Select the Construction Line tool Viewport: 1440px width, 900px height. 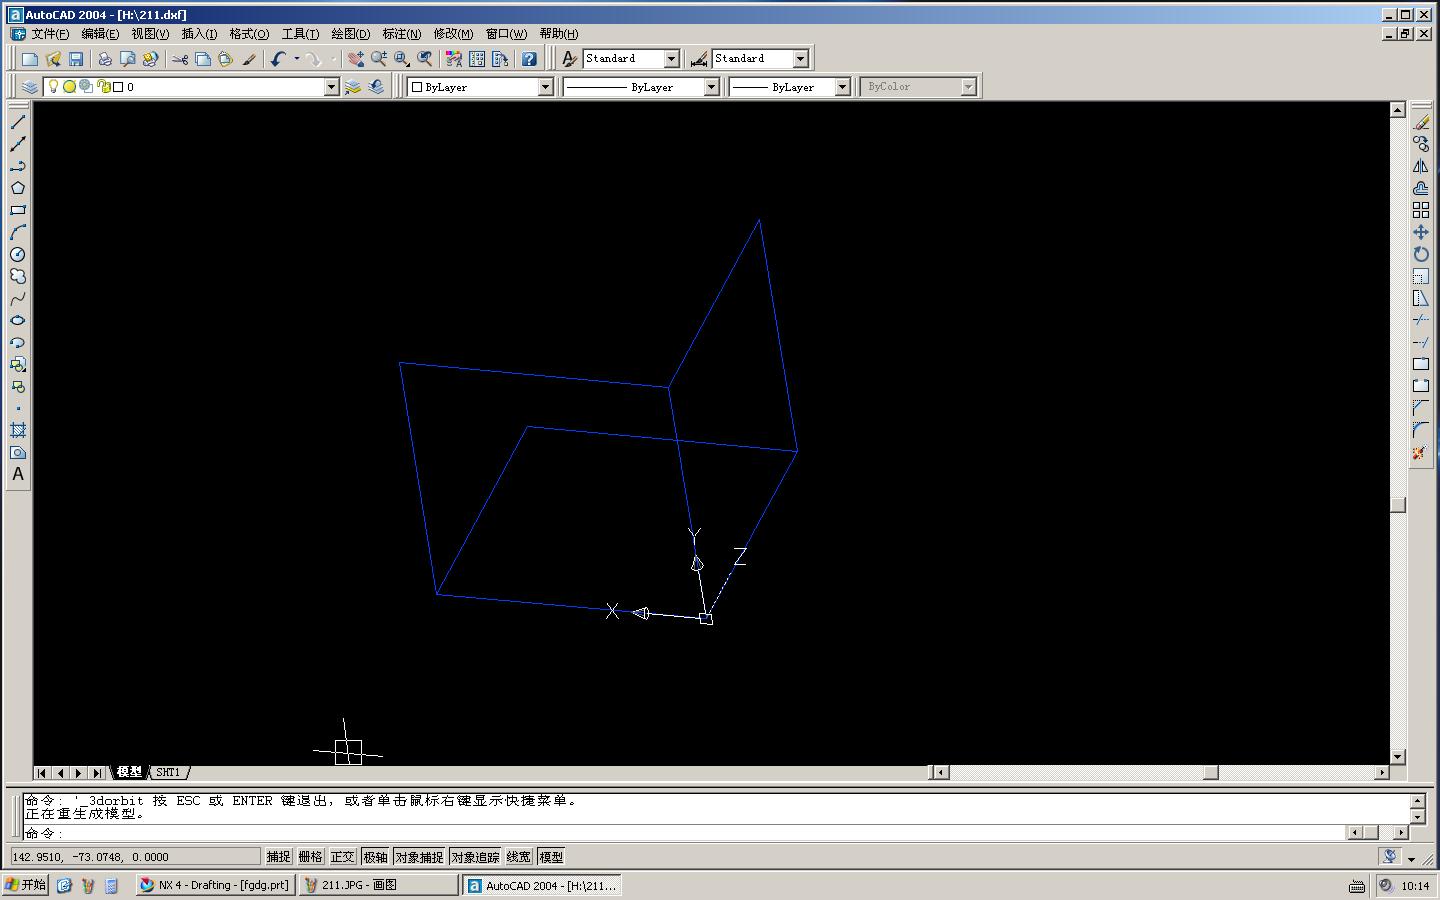pos(18,144)
